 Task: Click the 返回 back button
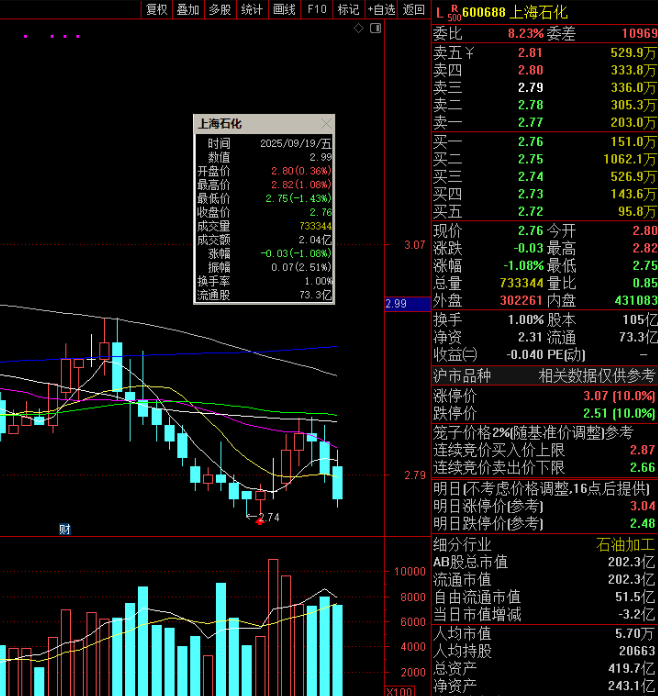(414, 9)
